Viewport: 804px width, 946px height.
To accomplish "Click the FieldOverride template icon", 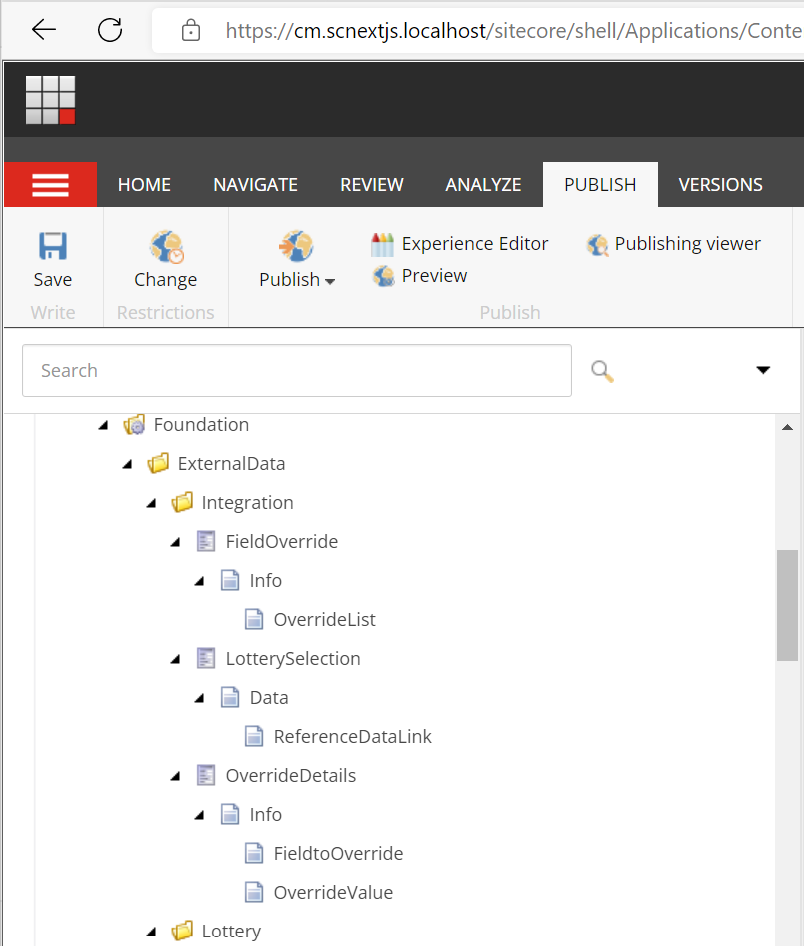I will point(206,541).
